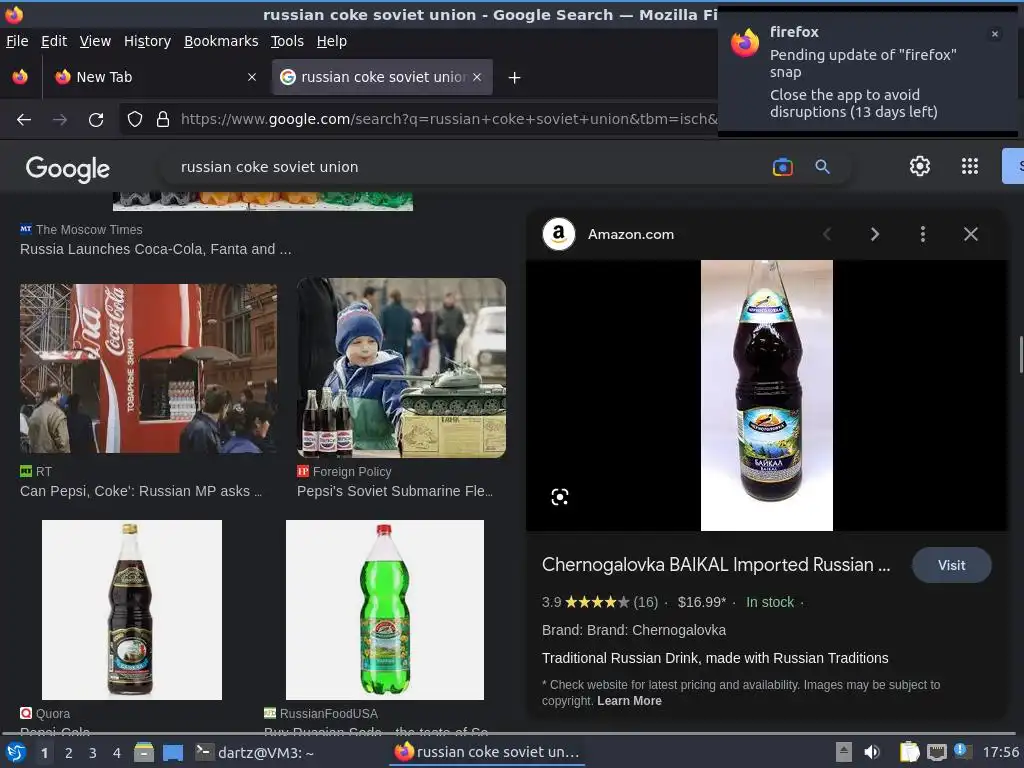Open a new tab with plus button
Viewport: 1024px width, 768px height.
515,78
